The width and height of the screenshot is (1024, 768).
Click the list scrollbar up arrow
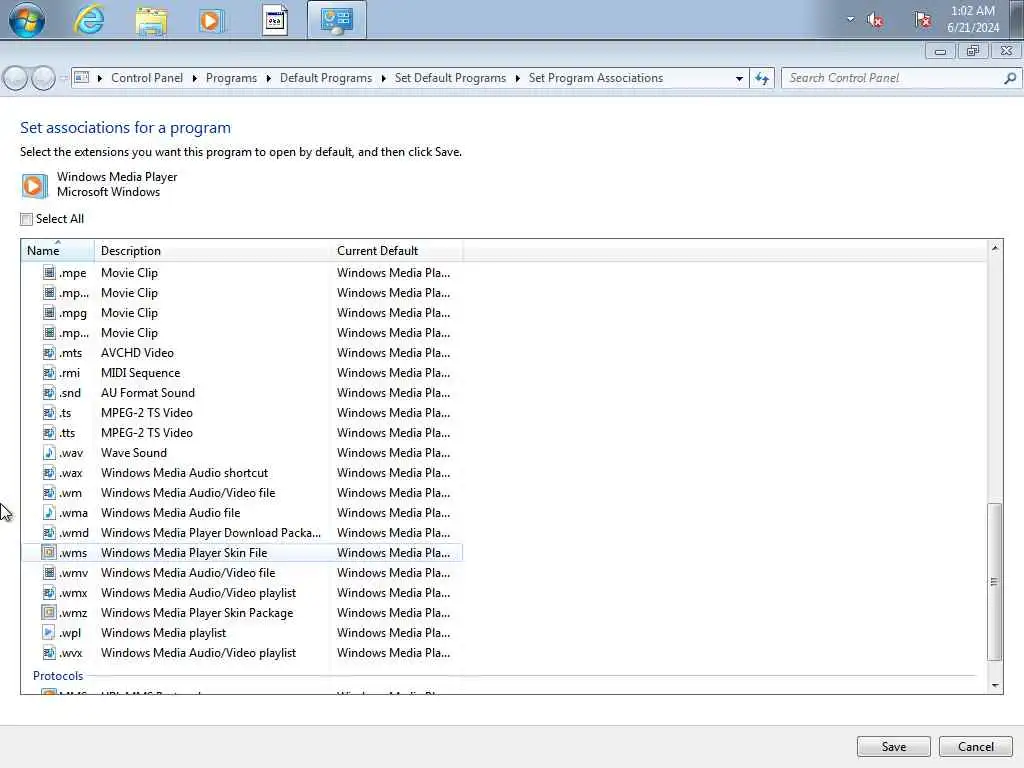coord(995,248)
